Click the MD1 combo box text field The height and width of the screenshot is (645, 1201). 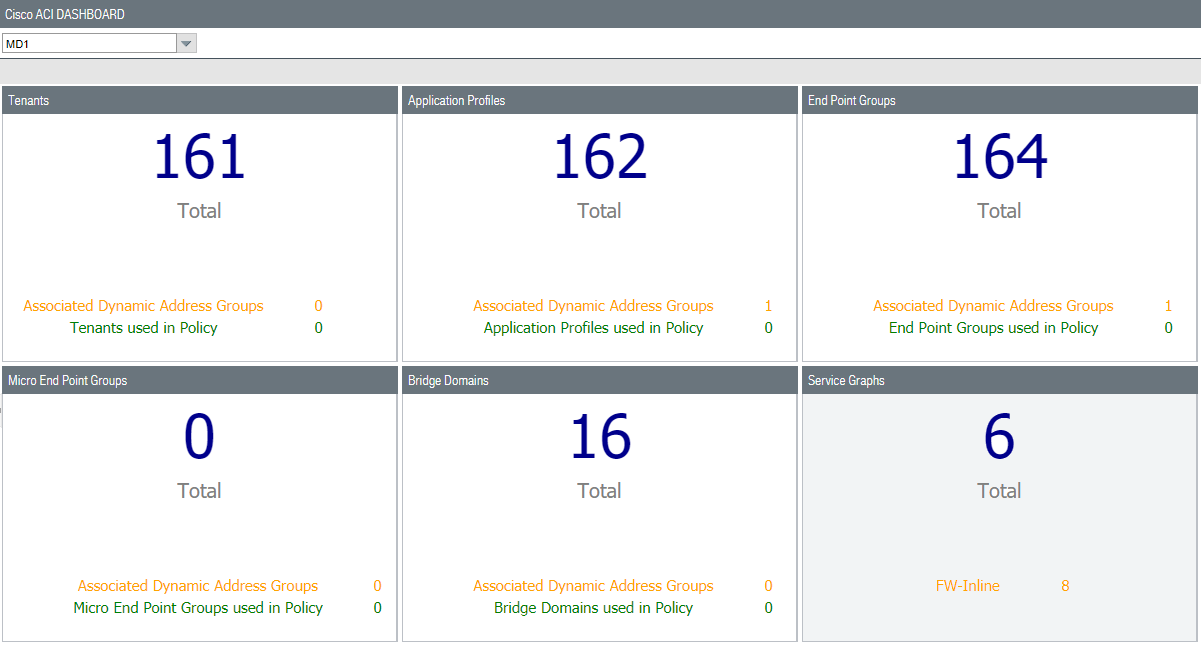point(88,43)
